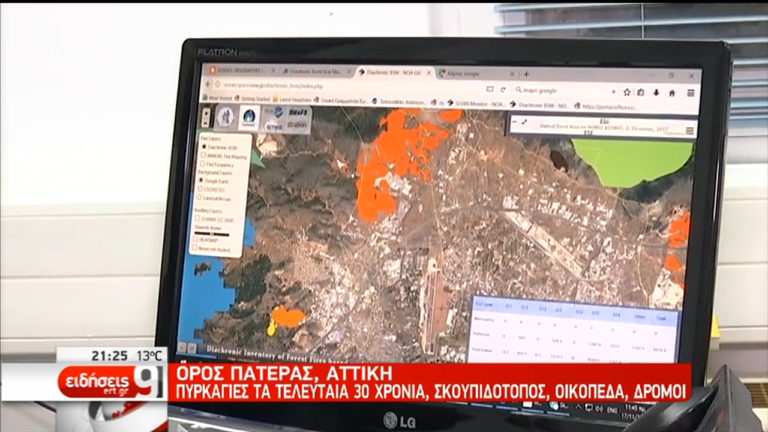Expand the chart panel with arrows icon
Screen dimensions: 768x432
[524, 122]
